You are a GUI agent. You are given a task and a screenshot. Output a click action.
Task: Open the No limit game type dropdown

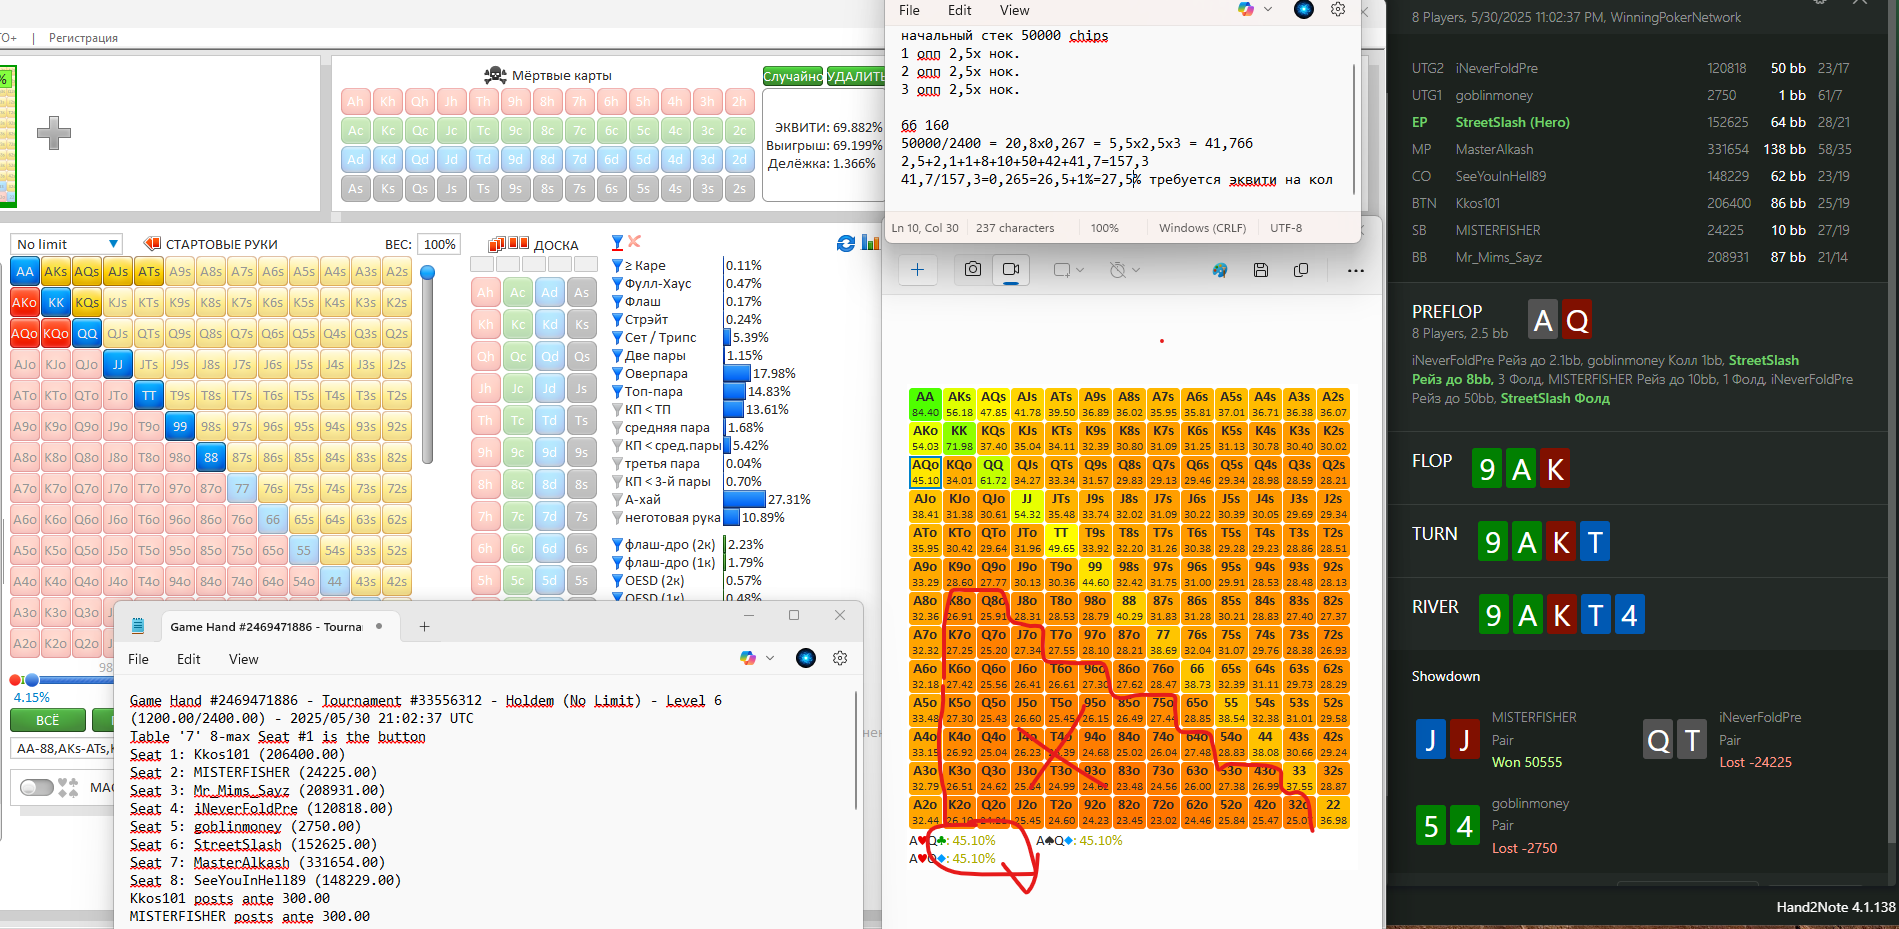[x=66, y=244]
